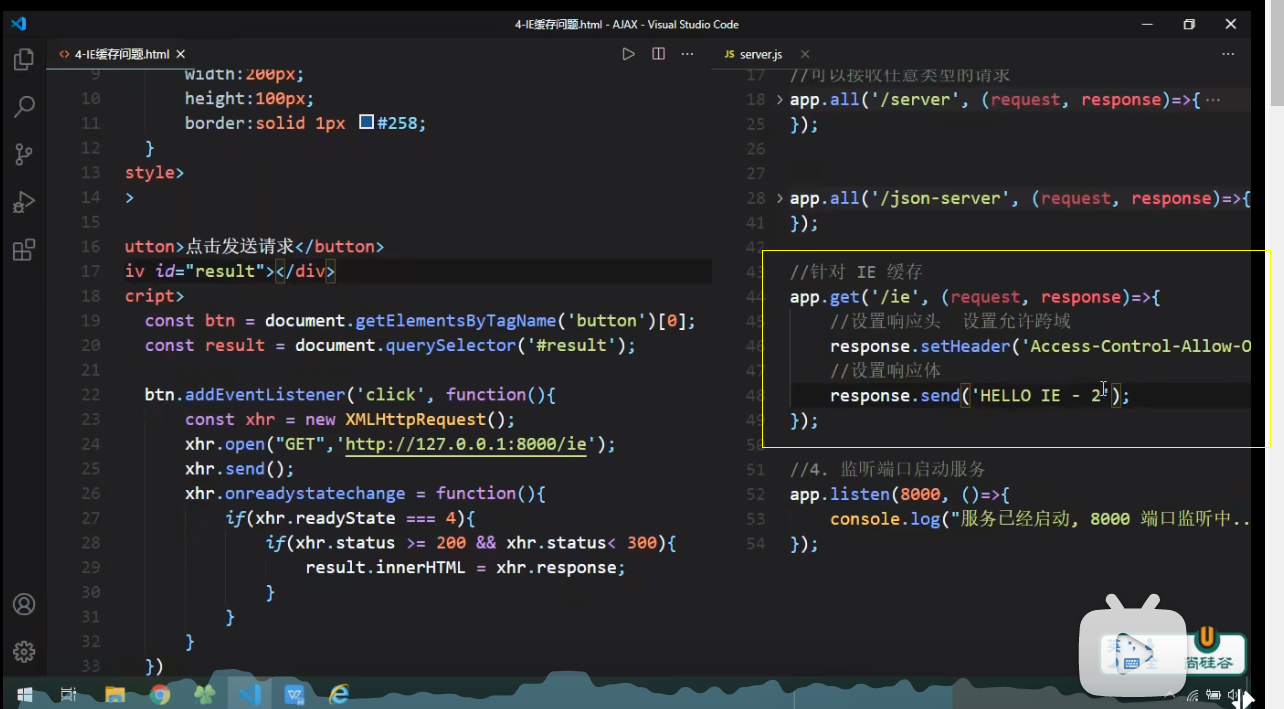Click the vertical scrollbar at the far right edge
This screenshot has height=709, width=1284.
[x=1276, y=55]
